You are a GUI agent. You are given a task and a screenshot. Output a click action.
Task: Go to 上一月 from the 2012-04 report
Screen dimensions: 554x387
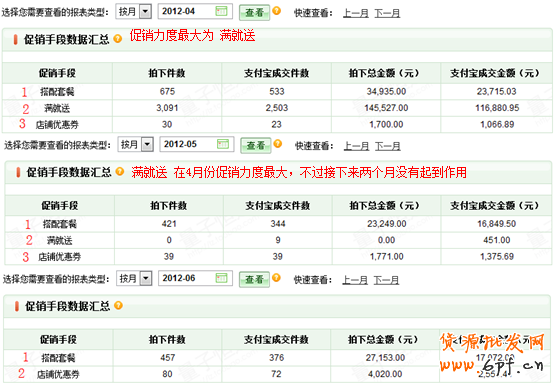[x=355, y=13]
